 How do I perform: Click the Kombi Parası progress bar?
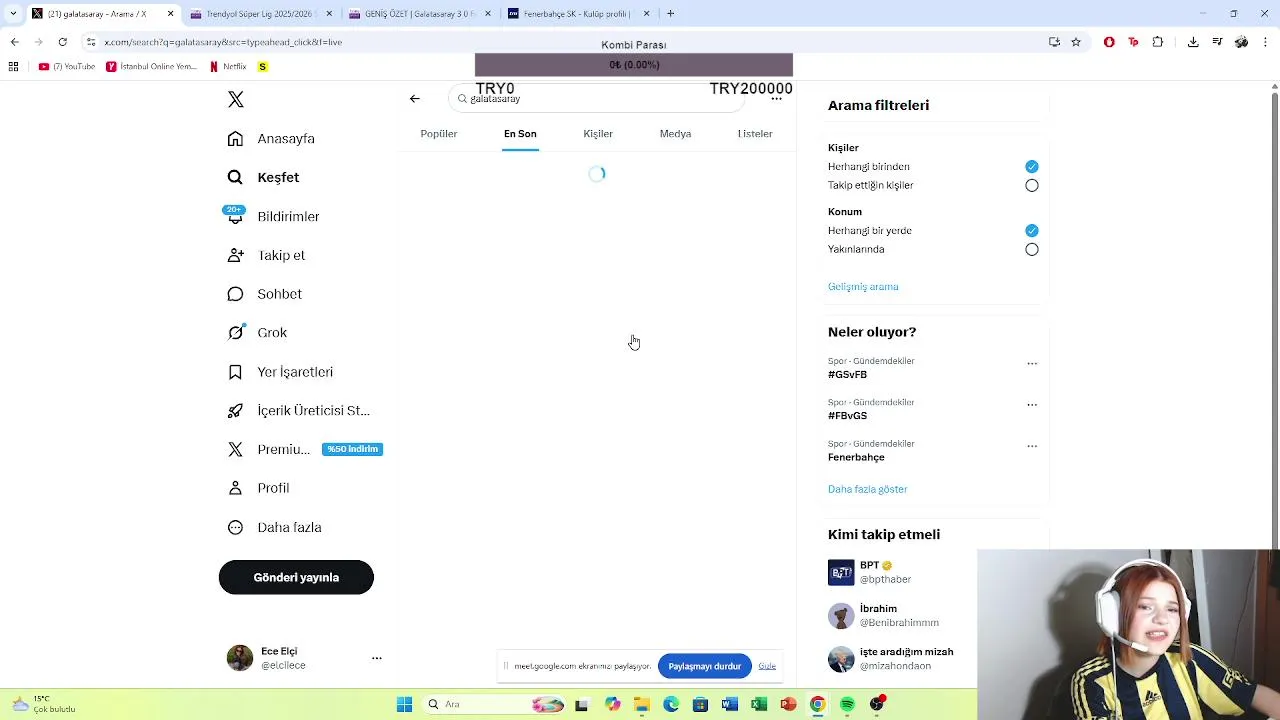pyautogui.click(x=634, y=65)
